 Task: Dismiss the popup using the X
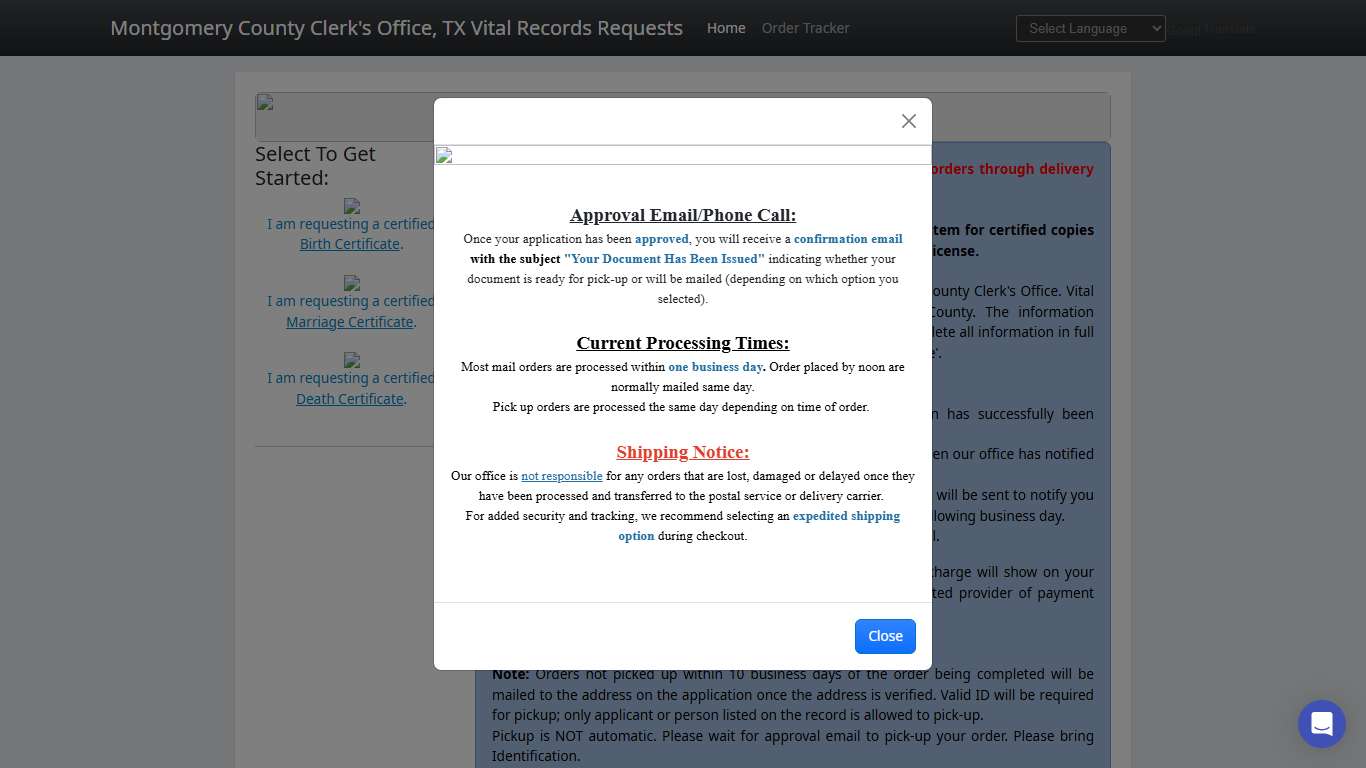coord(908,121)
